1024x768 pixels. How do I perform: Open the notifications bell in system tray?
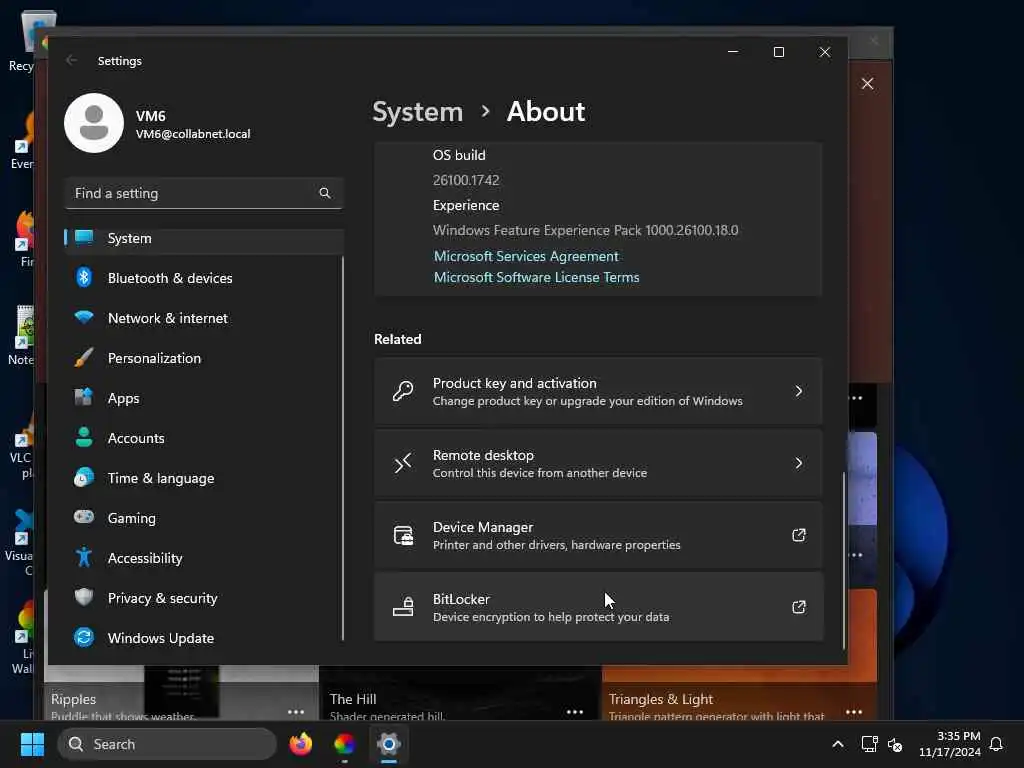996,744
